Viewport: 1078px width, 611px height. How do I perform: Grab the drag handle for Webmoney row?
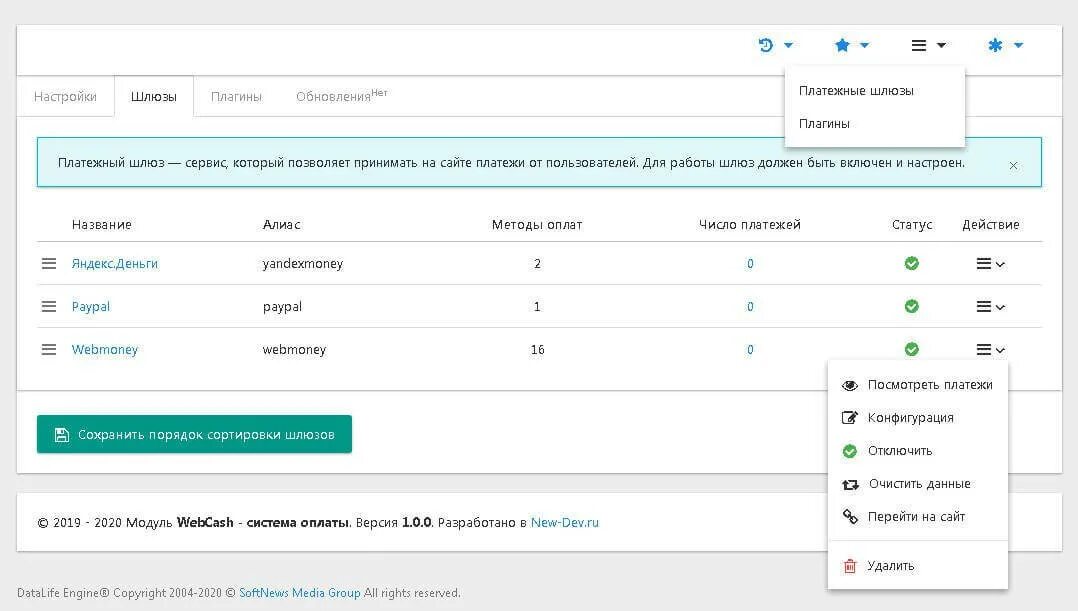click(49, 349)
